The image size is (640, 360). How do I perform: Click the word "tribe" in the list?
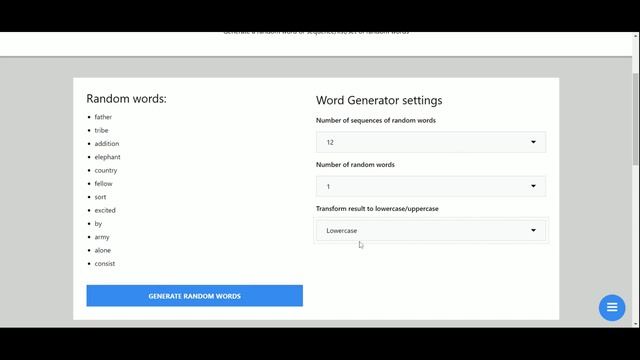click(101, 130)
